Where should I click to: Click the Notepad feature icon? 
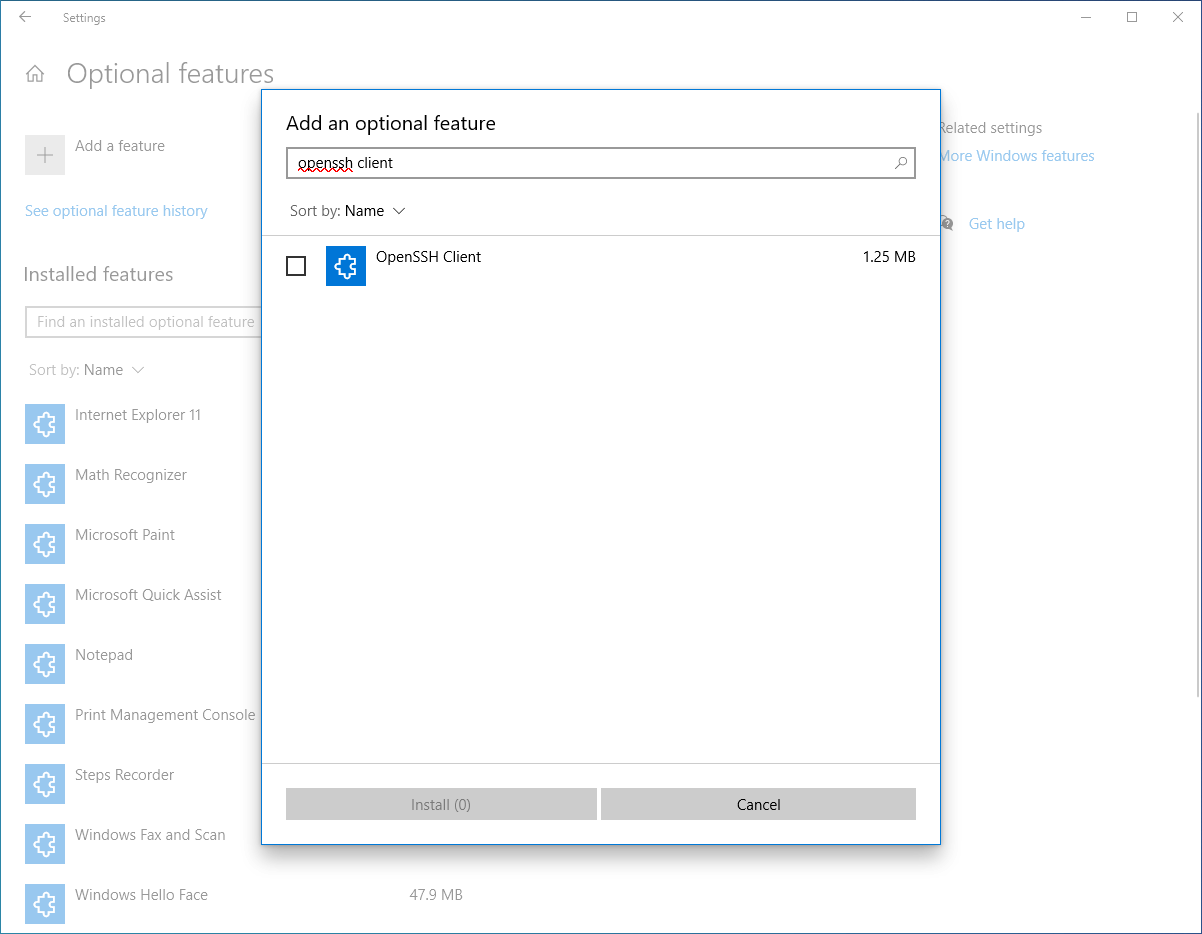click(x=45, y=665)
